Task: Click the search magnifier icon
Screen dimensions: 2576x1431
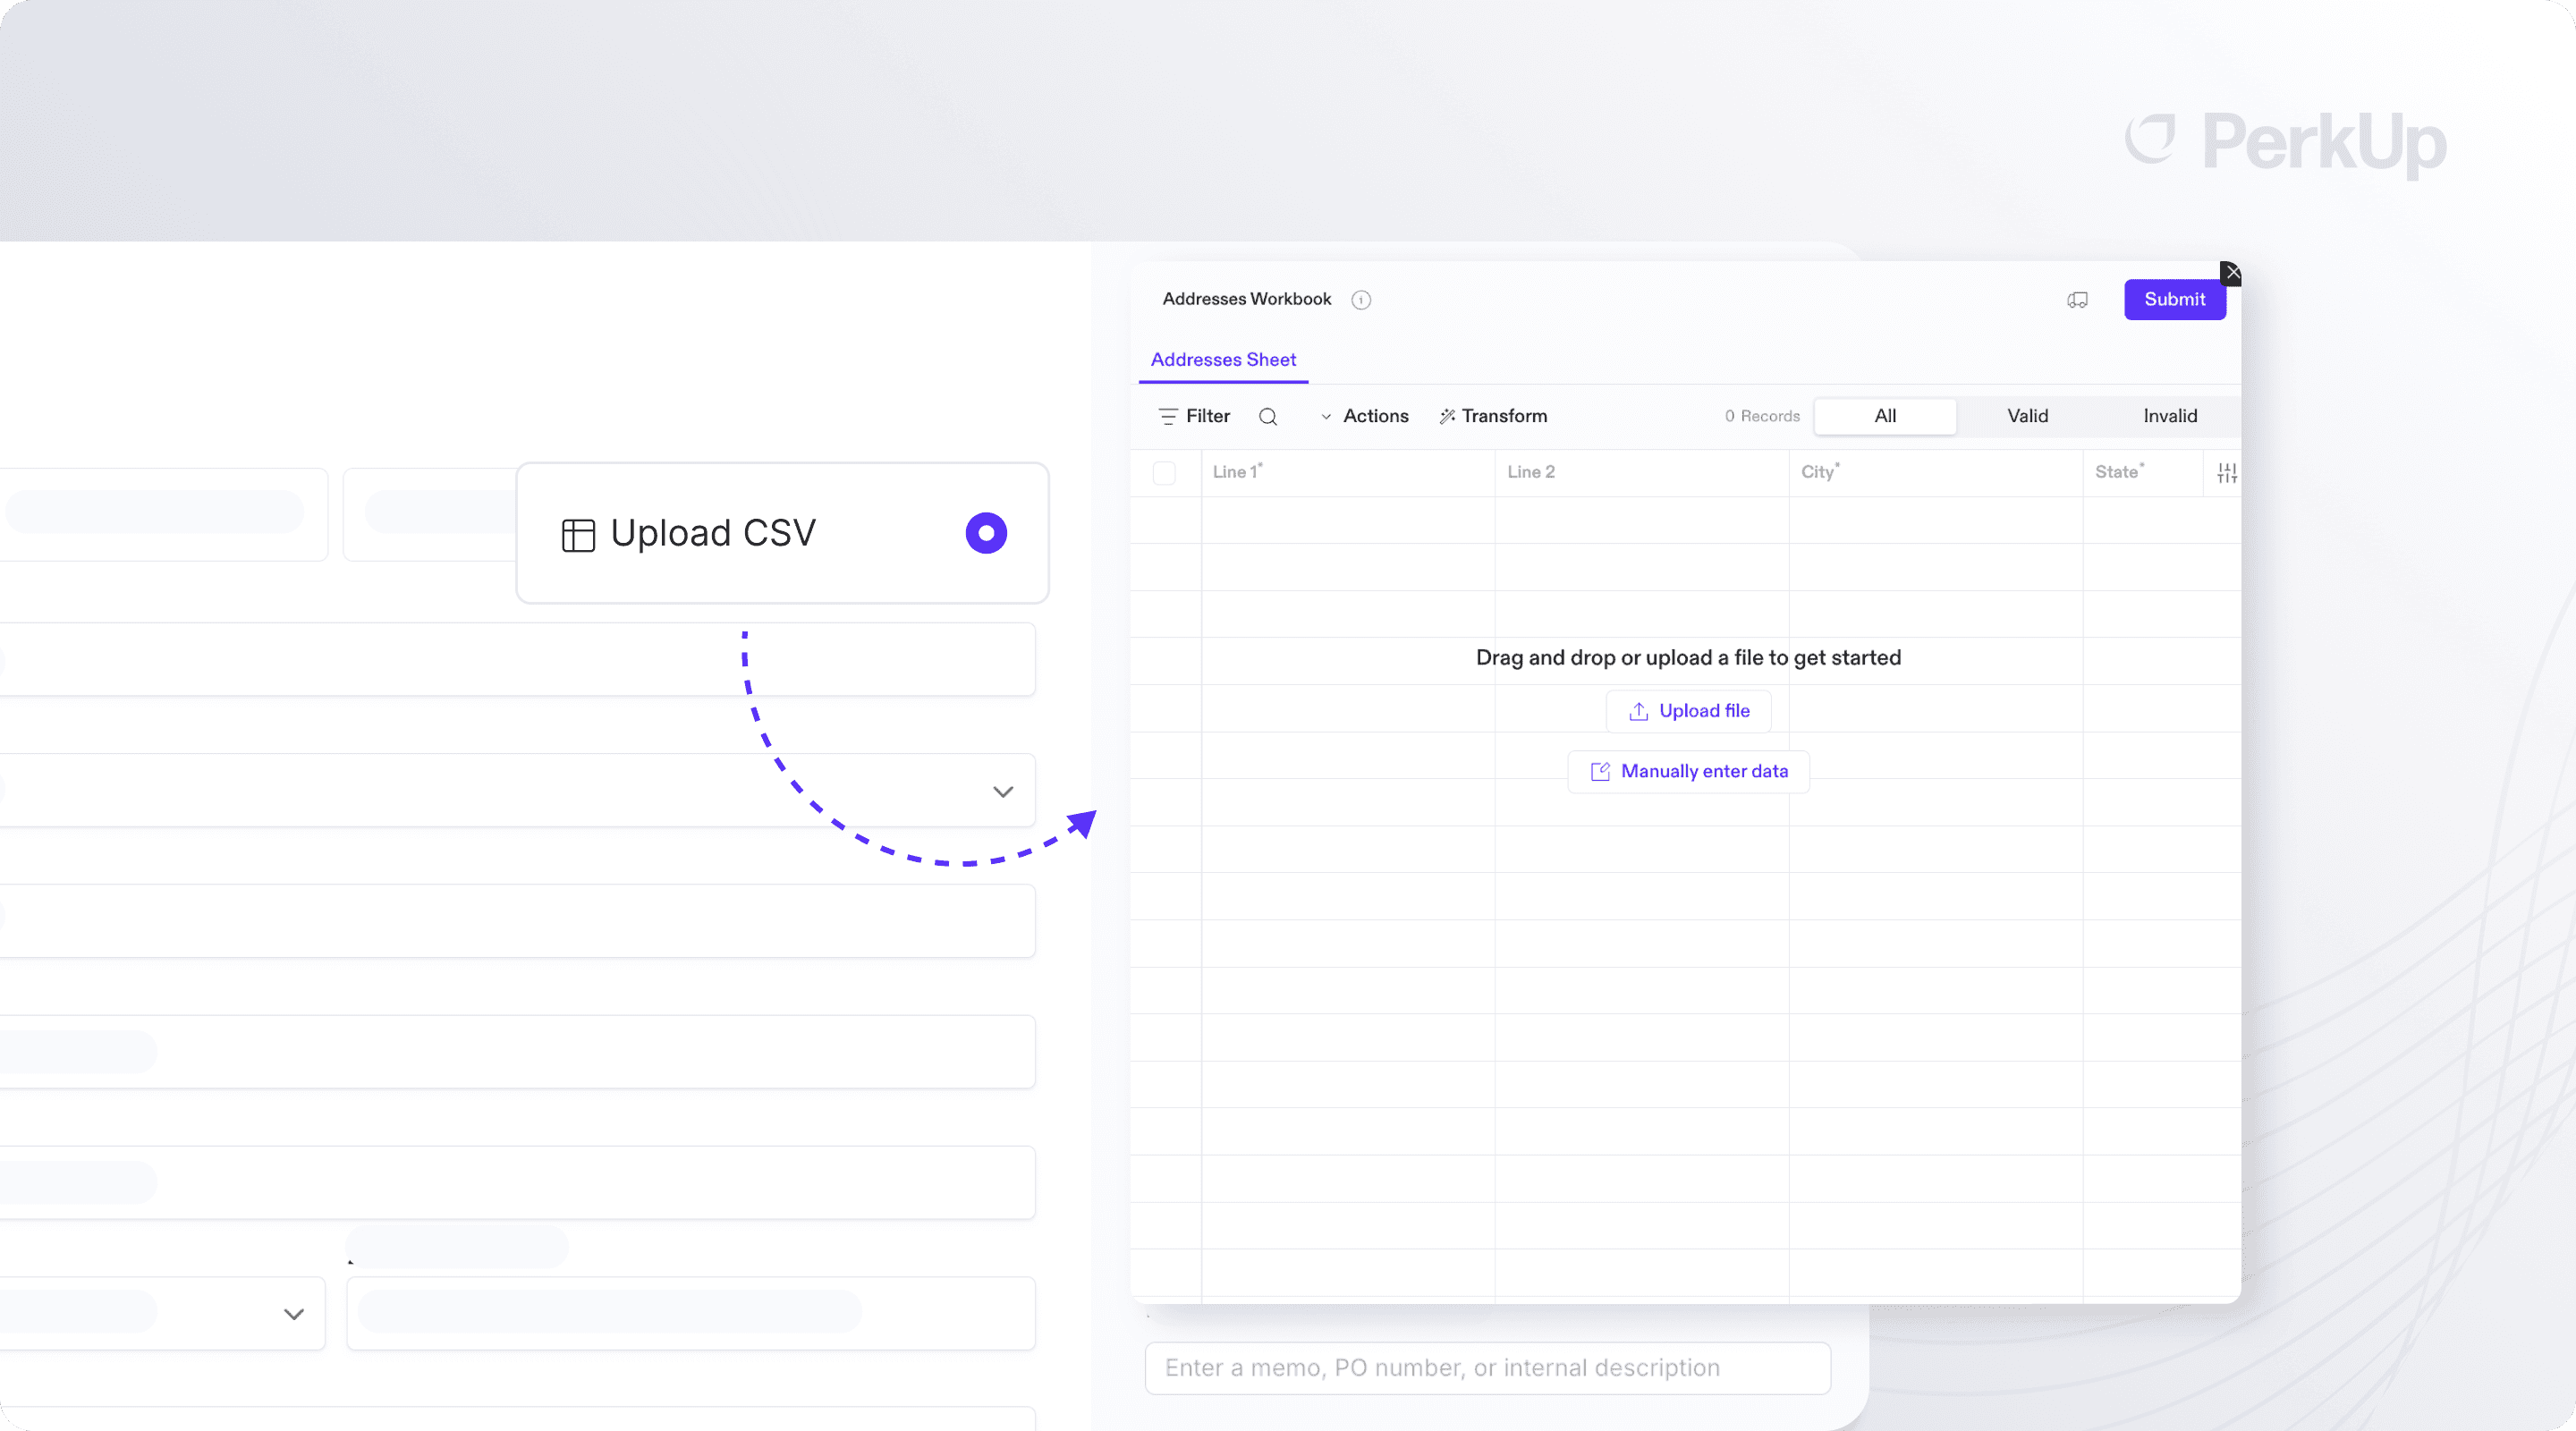Action: click(x=1267, y=417)
